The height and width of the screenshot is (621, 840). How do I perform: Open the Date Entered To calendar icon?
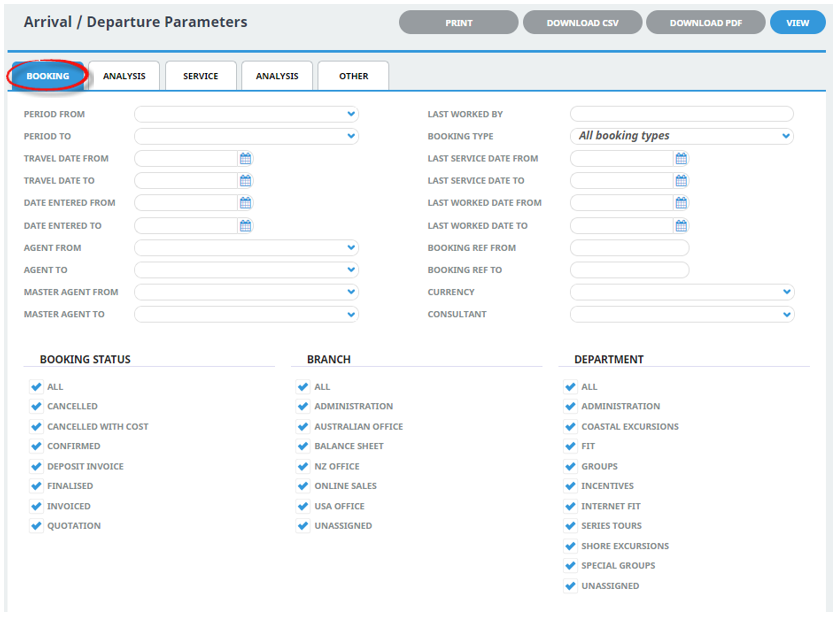(x=245, y=226)
